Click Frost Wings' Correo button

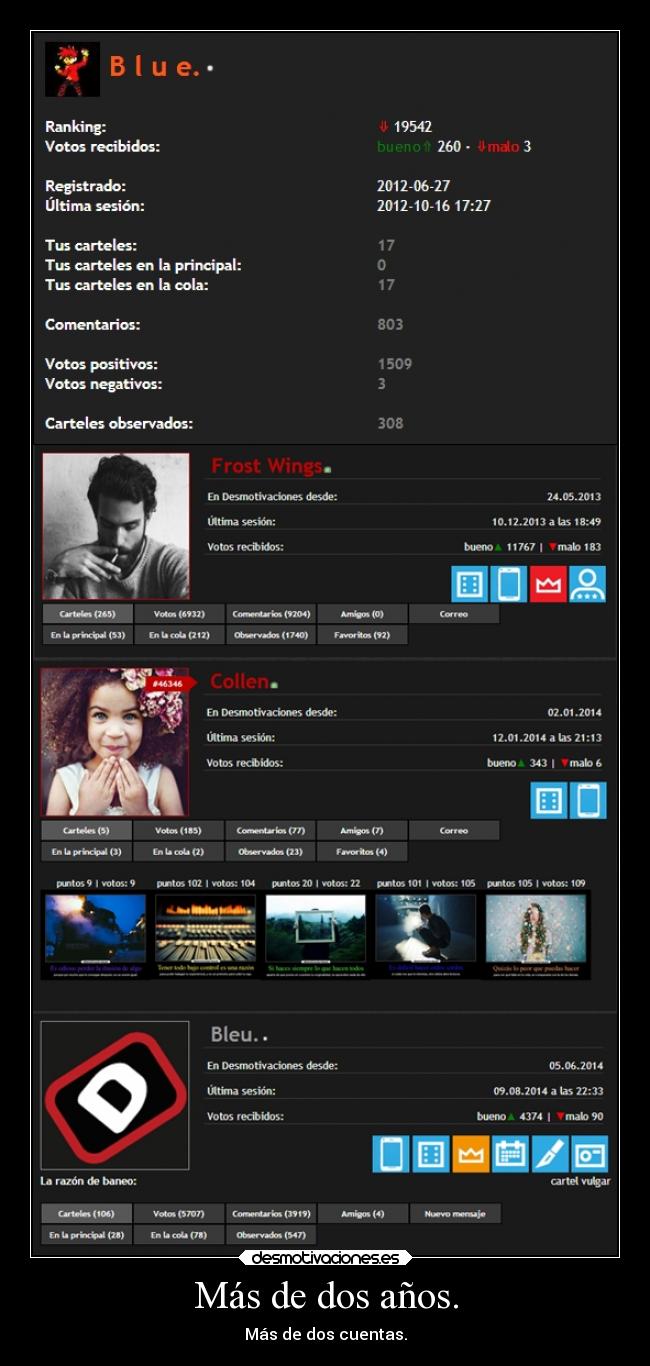(453, 614)
